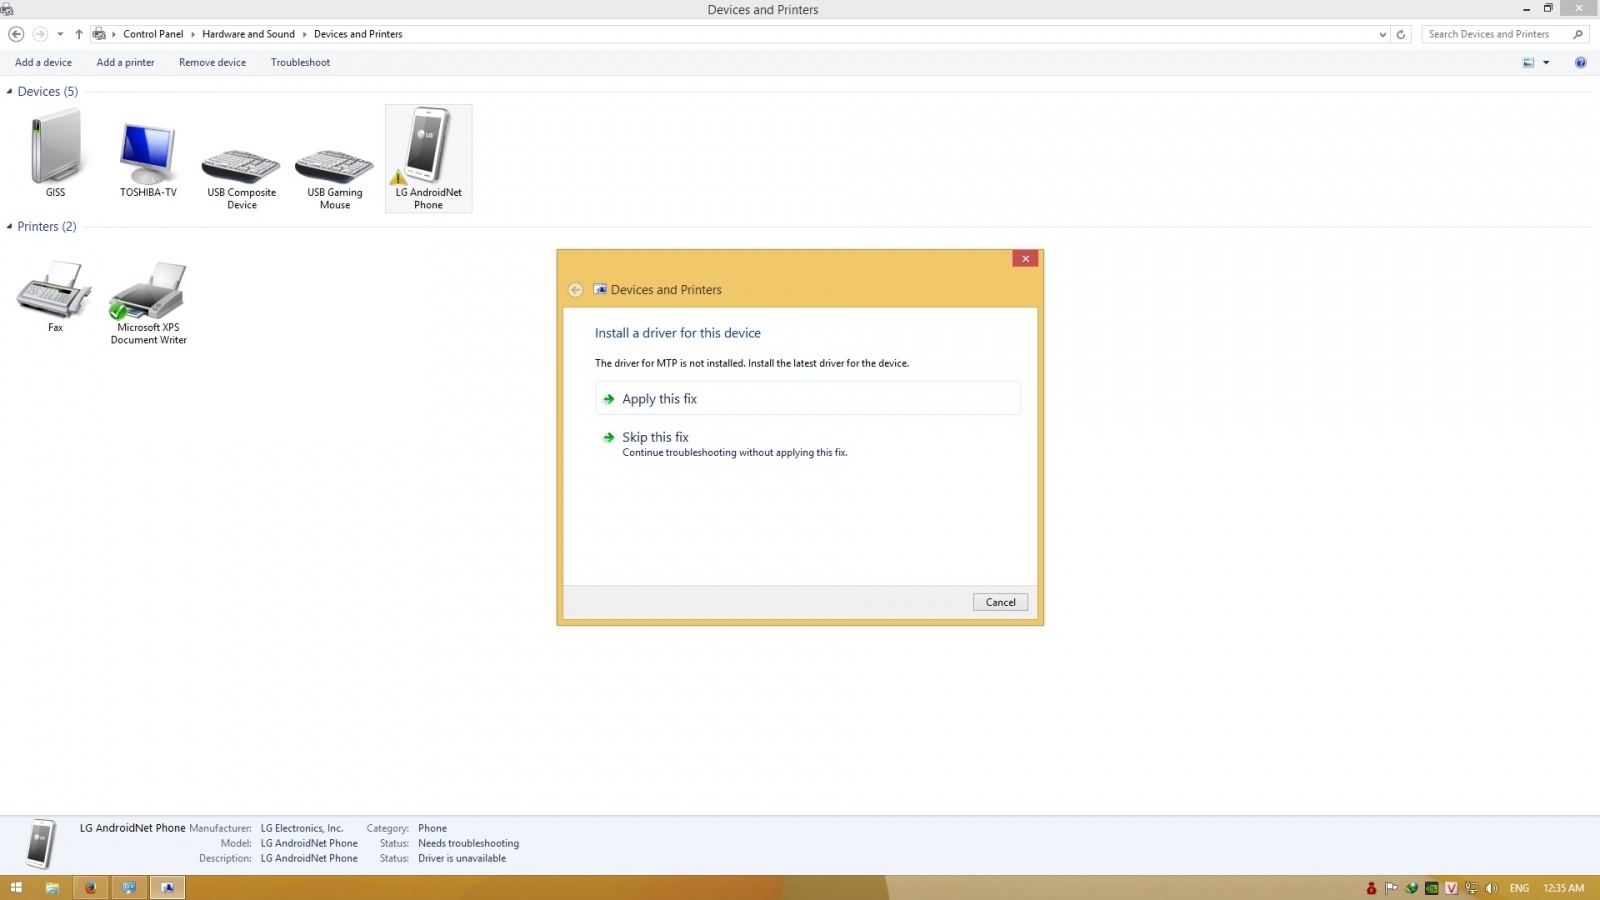Choose Apply this fix option
1600x900 pixels.
pos(659,399)
